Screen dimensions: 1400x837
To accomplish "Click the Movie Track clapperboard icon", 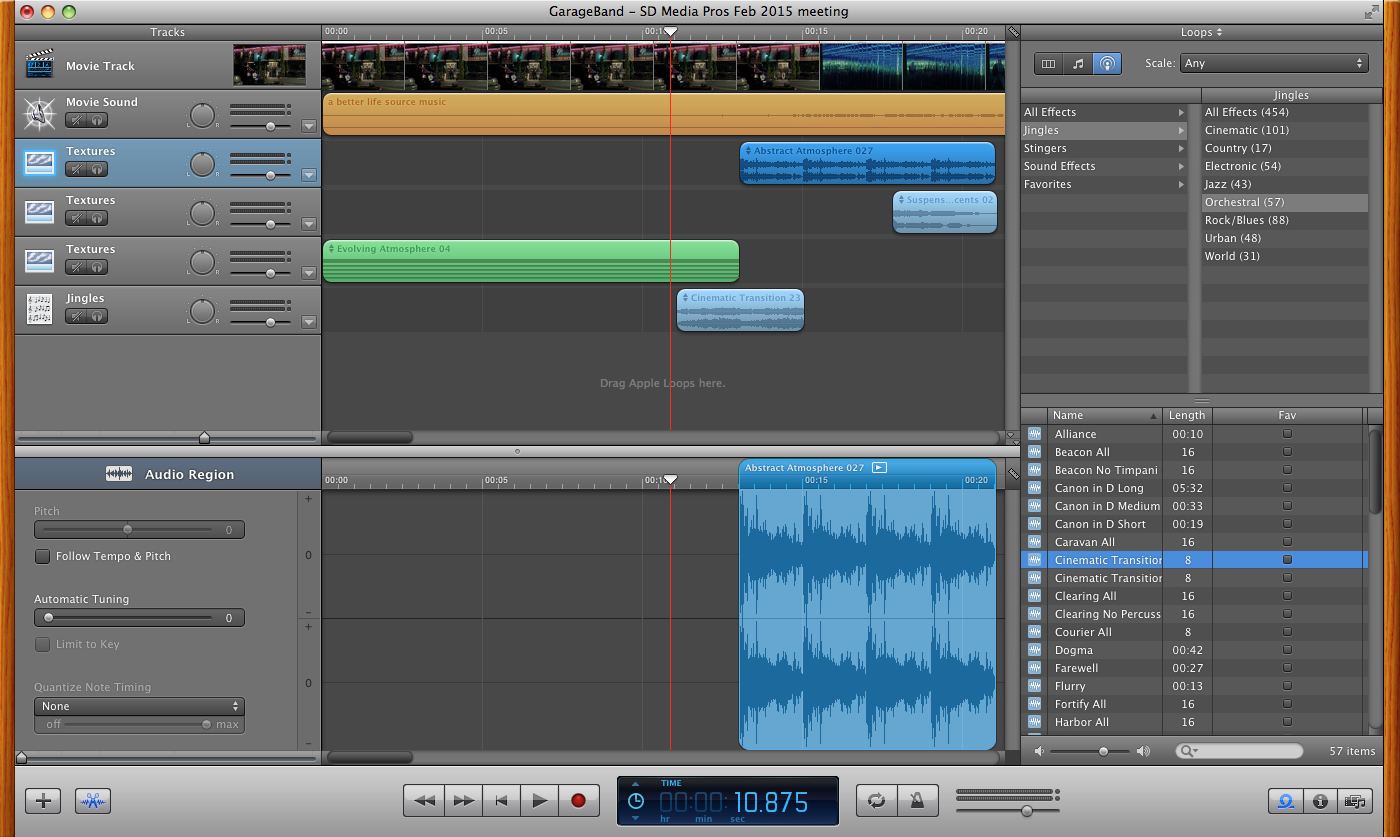I will [x=40, y=66].
